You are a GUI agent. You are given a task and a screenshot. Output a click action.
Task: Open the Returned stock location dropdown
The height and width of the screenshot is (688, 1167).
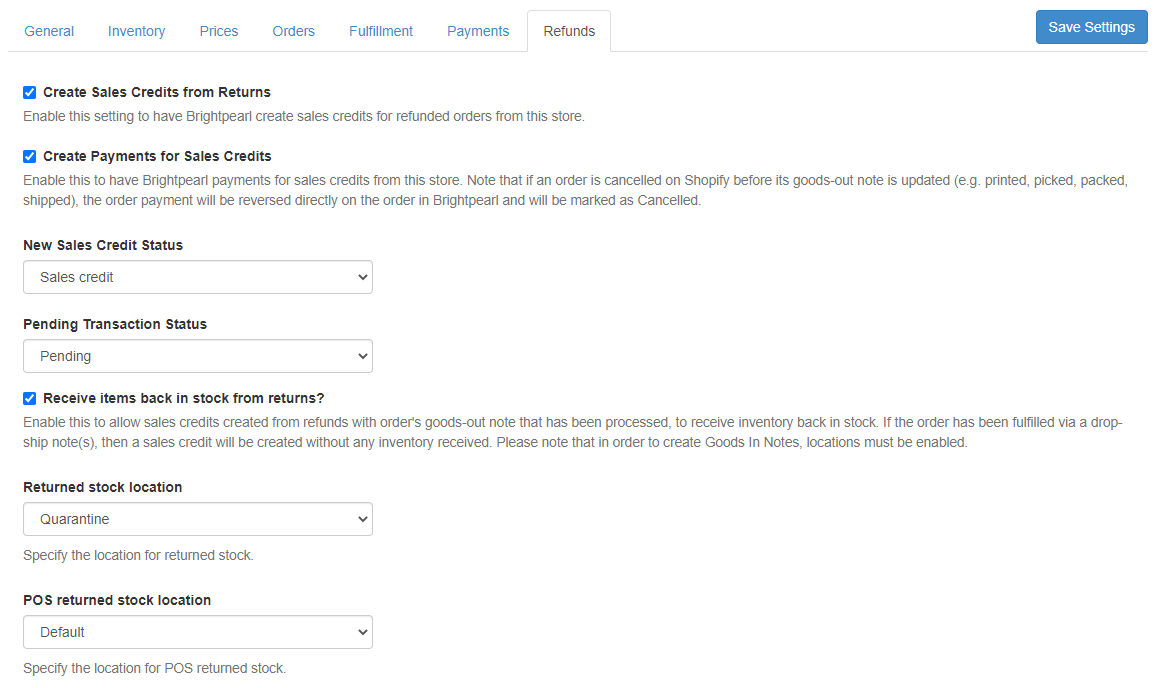coord(197,519)
